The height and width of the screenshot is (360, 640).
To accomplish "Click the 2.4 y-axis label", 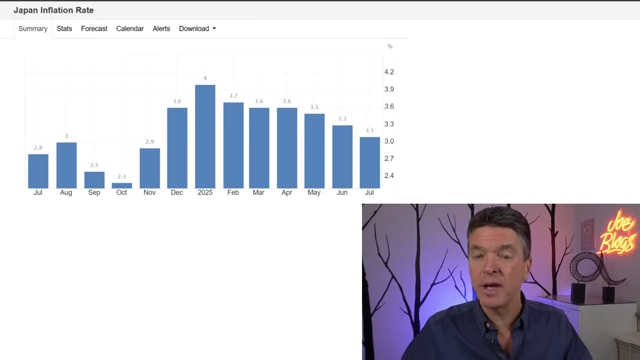I will (x=389, y=176).
